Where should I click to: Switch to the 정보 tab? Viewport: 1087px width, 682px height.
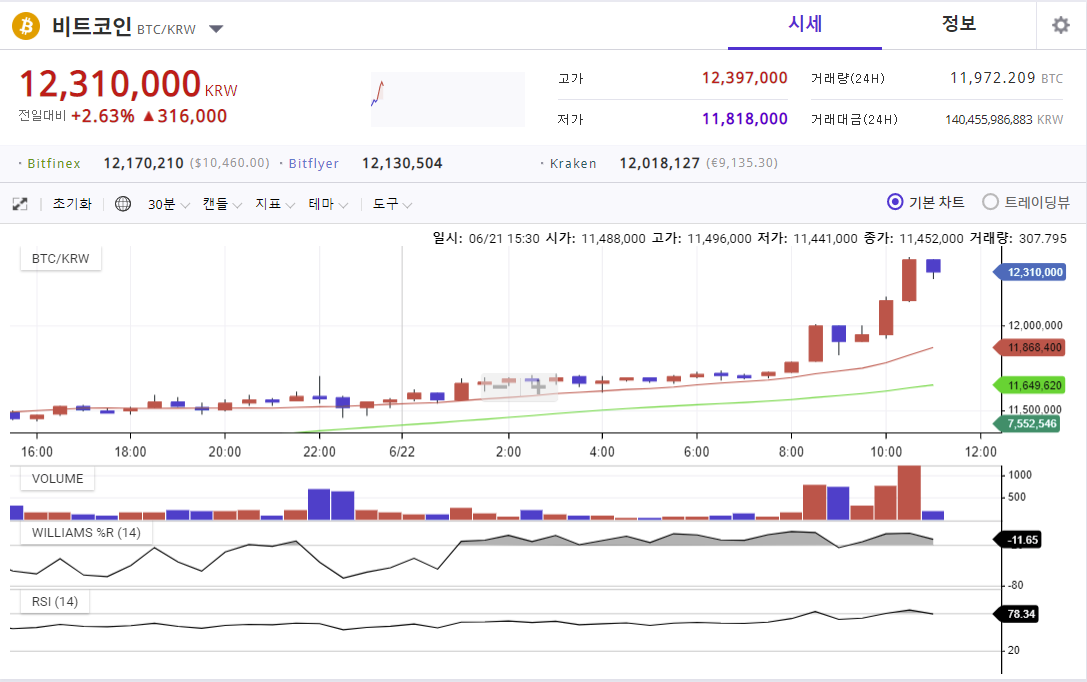(959, 24)
